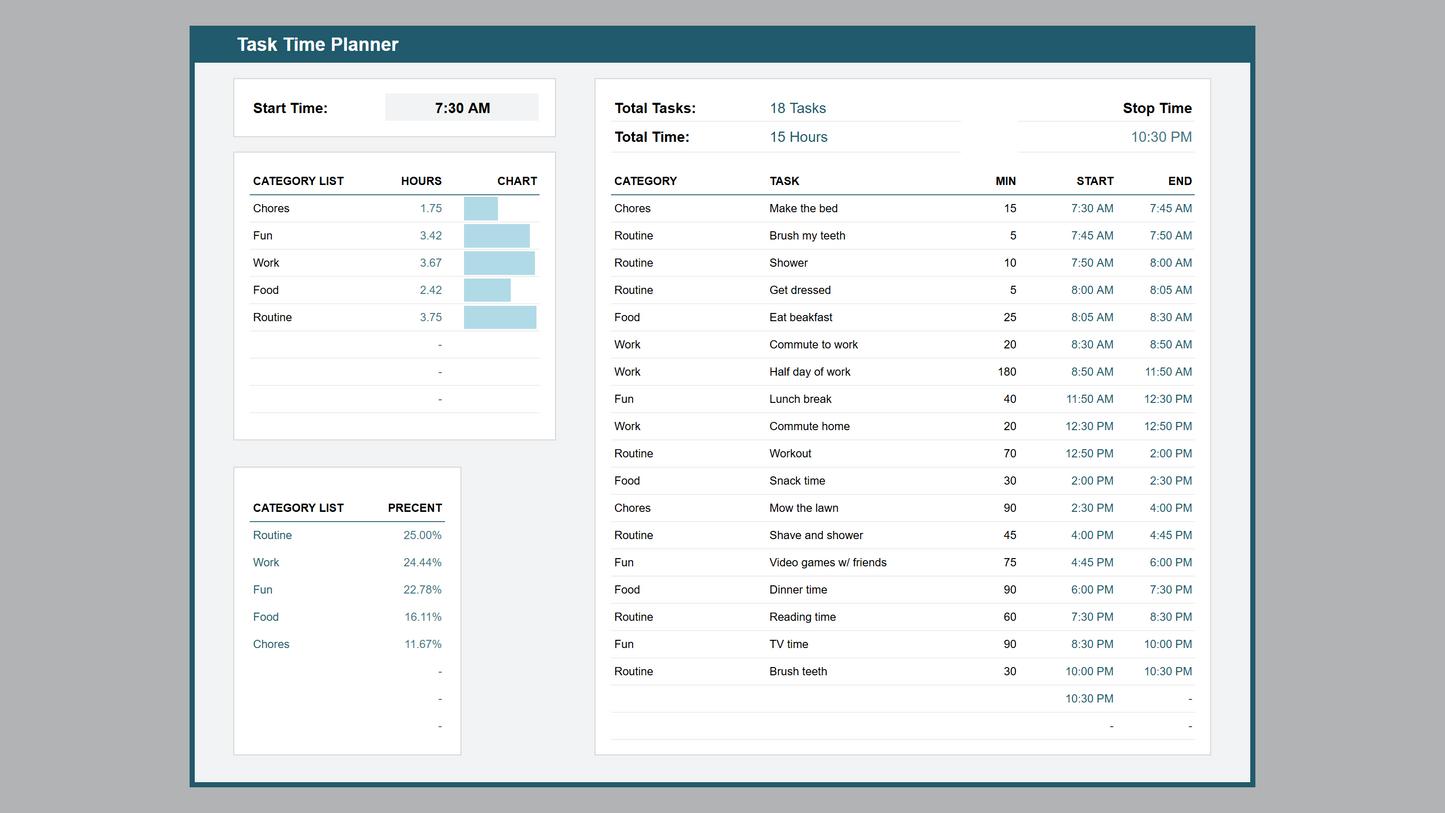Click the Fun category for Lunch break
The height and width of the screenshot is (813, 1445).
(x=624, y=399)
